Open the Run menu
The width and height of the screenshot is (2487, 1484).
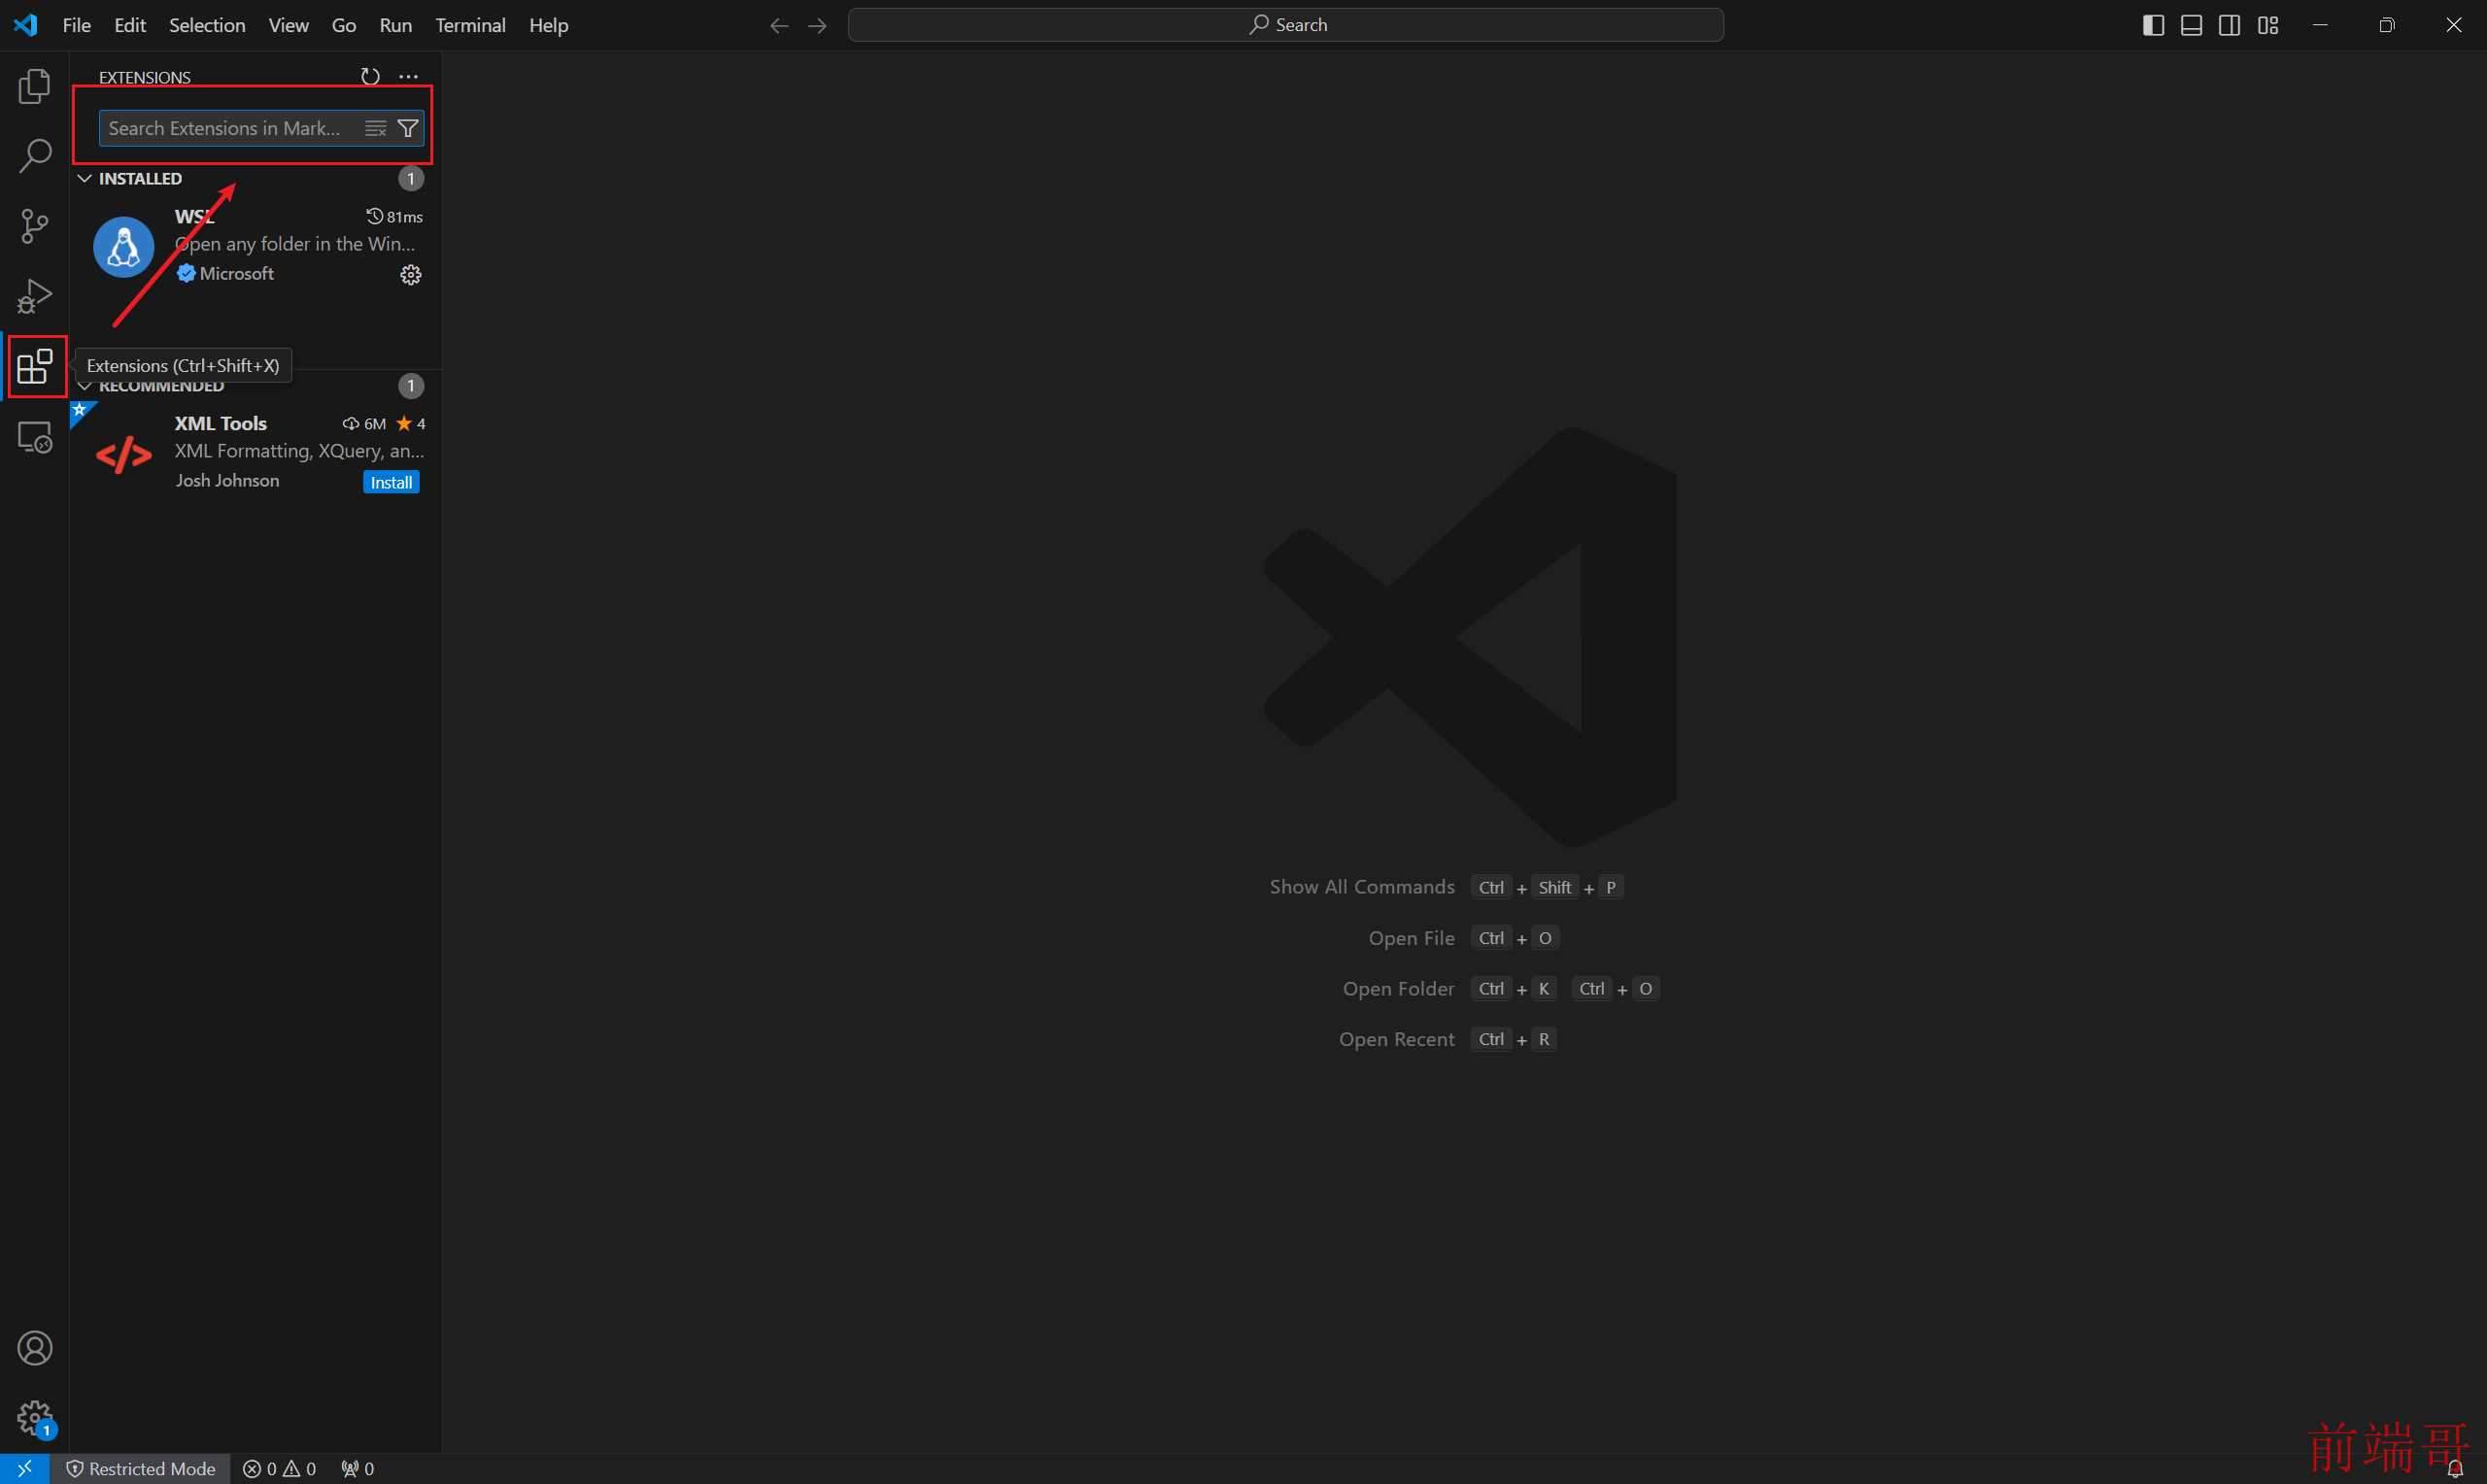point(395,25)
